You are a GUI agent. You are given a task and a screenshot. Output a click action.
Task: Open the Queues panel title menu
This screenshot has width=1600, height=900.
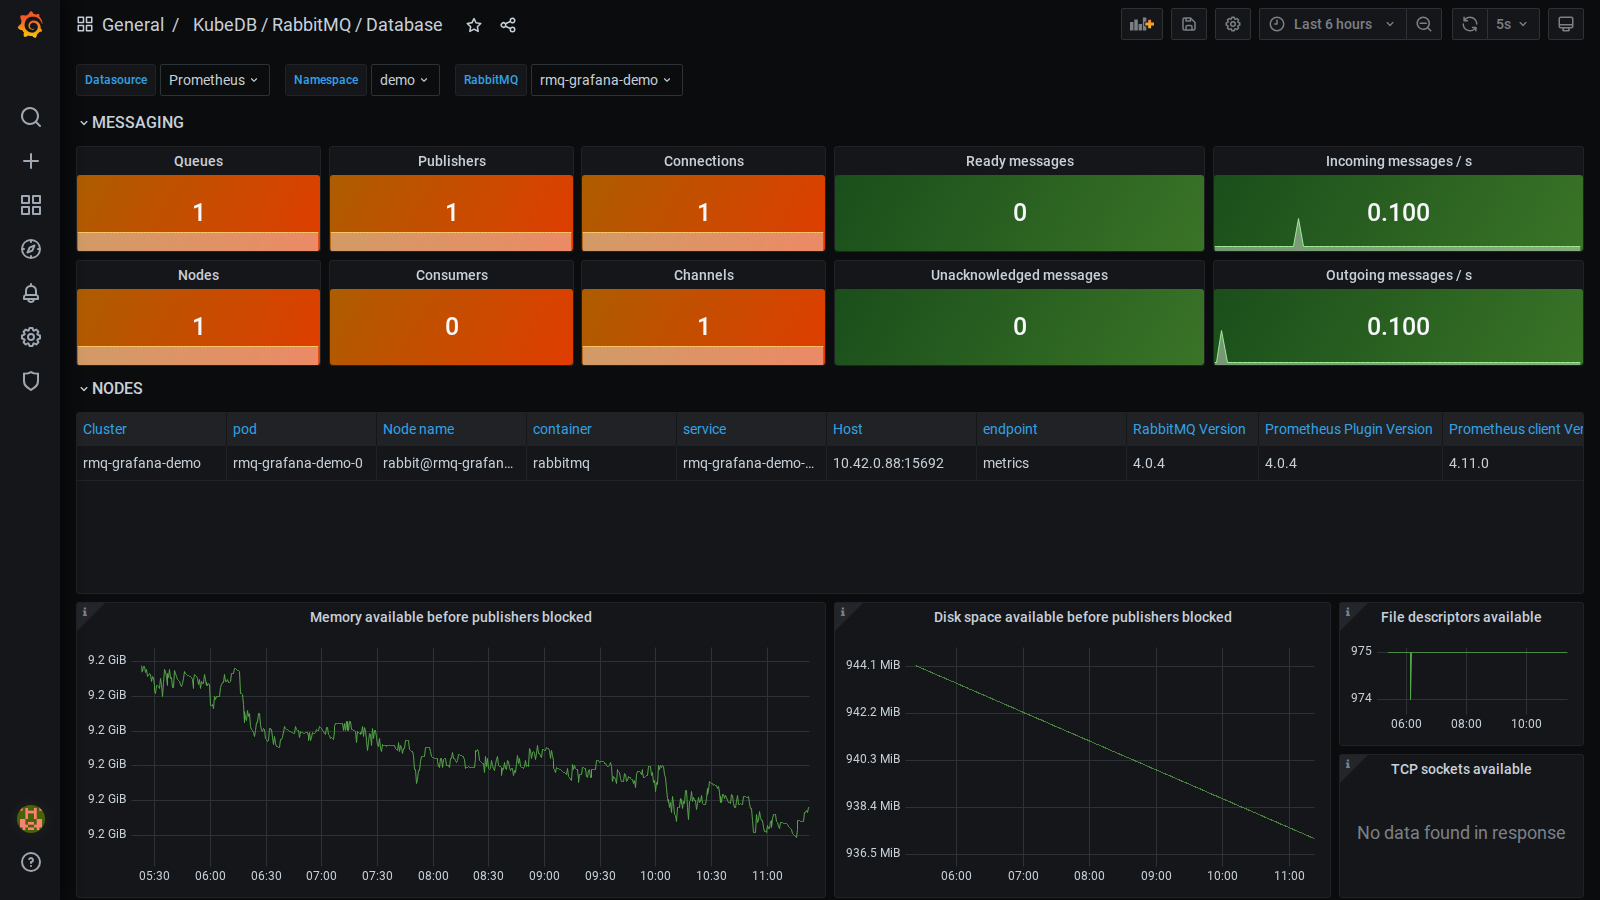click(x=198, y=161)
